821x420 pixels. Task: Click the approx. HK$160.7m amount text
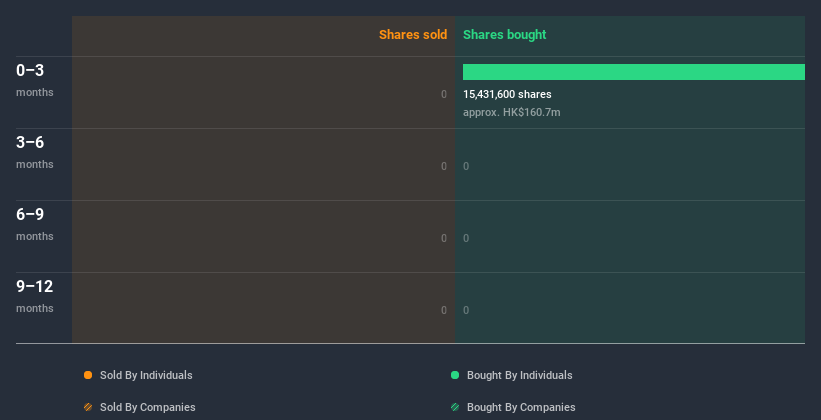(x=511, y=112)
